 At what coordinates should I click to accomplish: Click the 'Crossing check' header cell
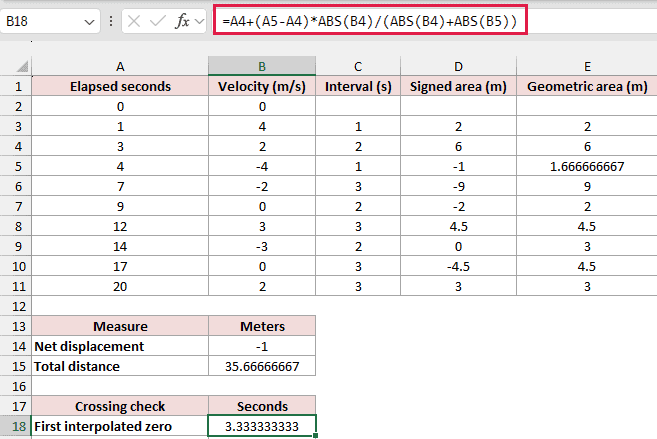[x=120, y=406]
